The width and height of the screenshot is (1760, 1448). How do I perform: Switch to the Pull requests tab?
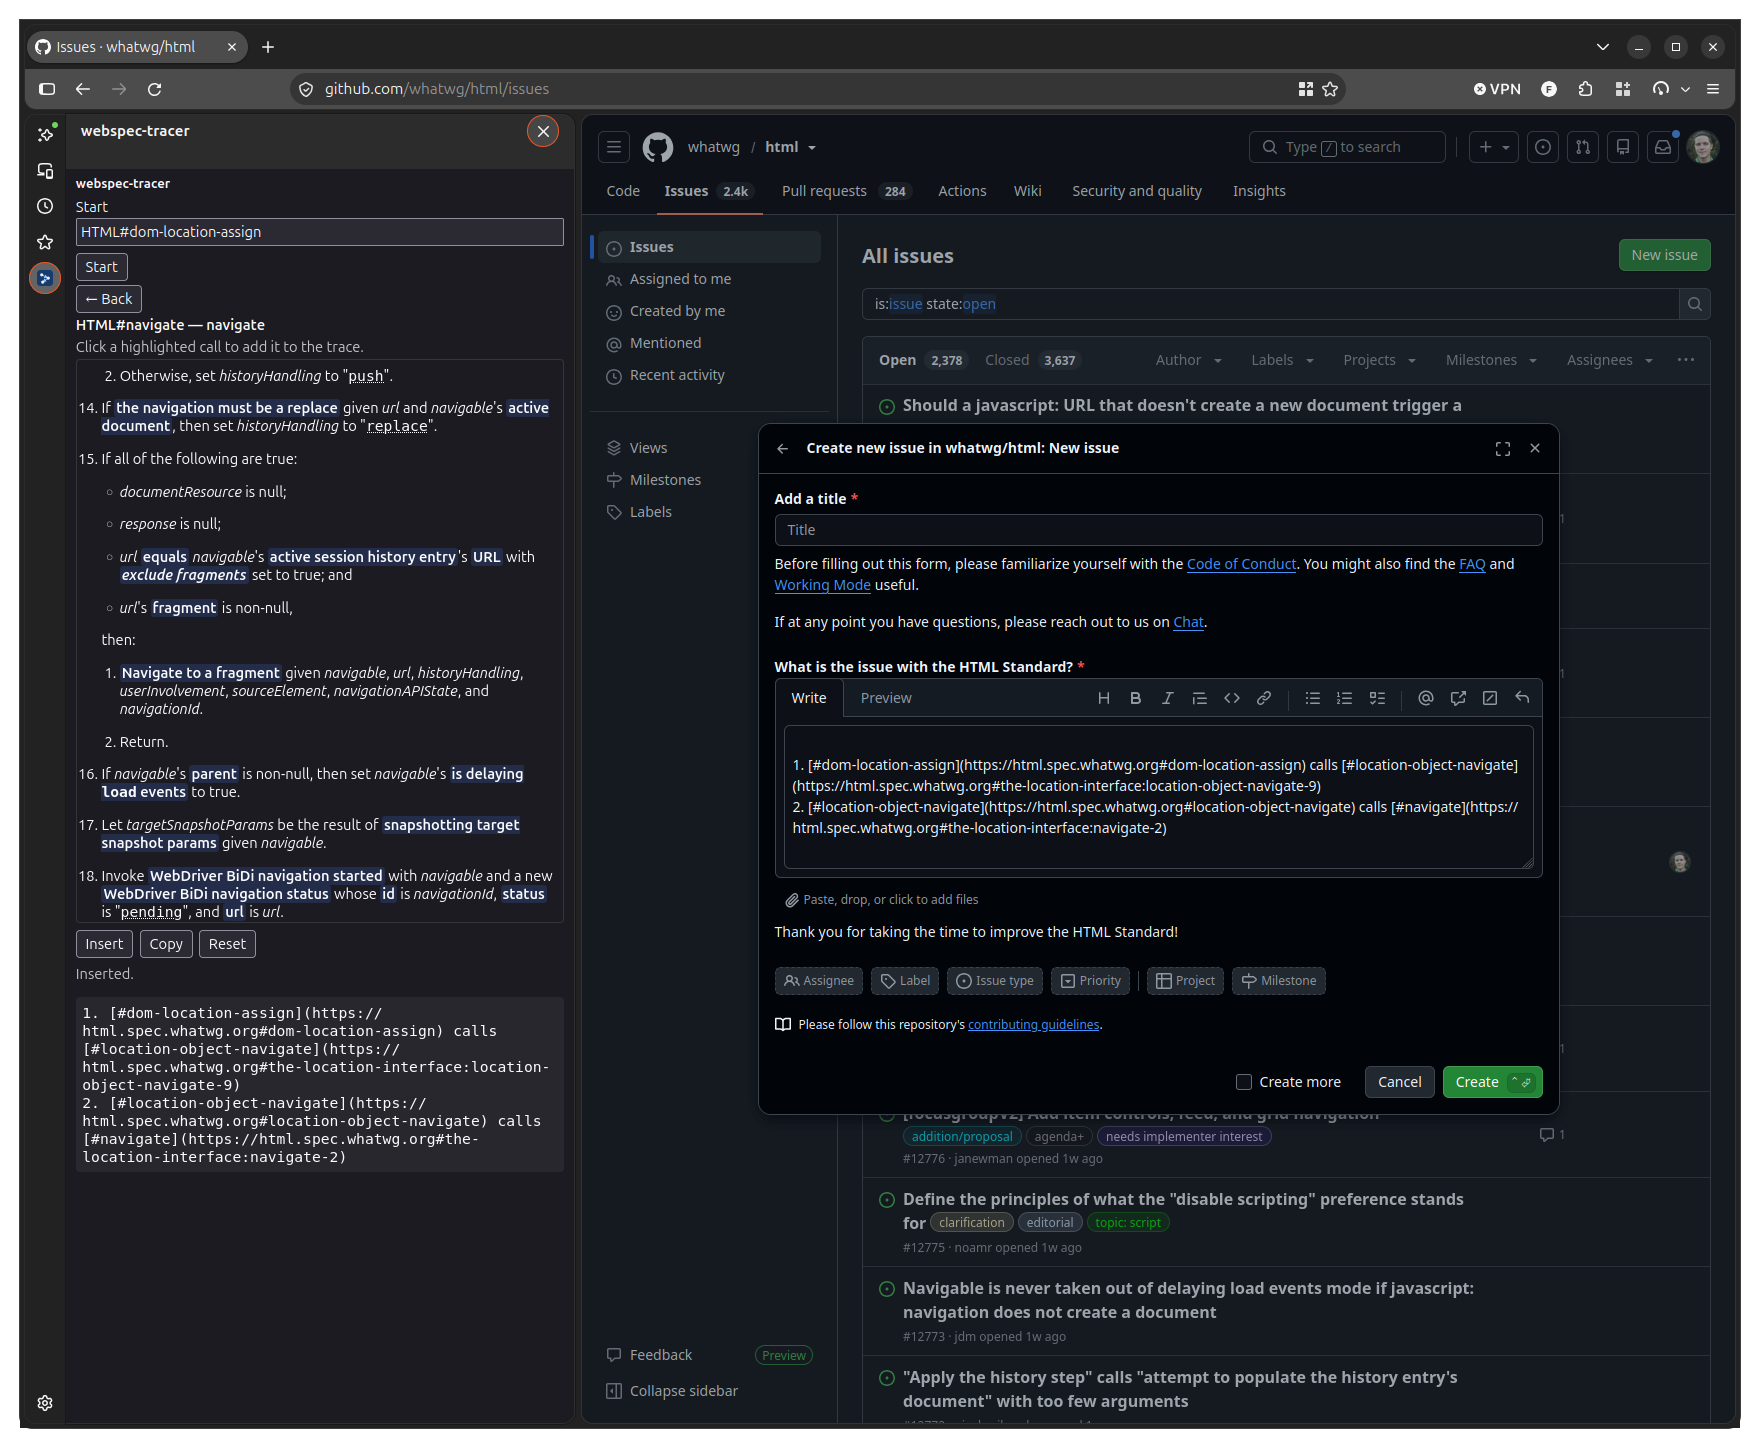click(846, 191)
